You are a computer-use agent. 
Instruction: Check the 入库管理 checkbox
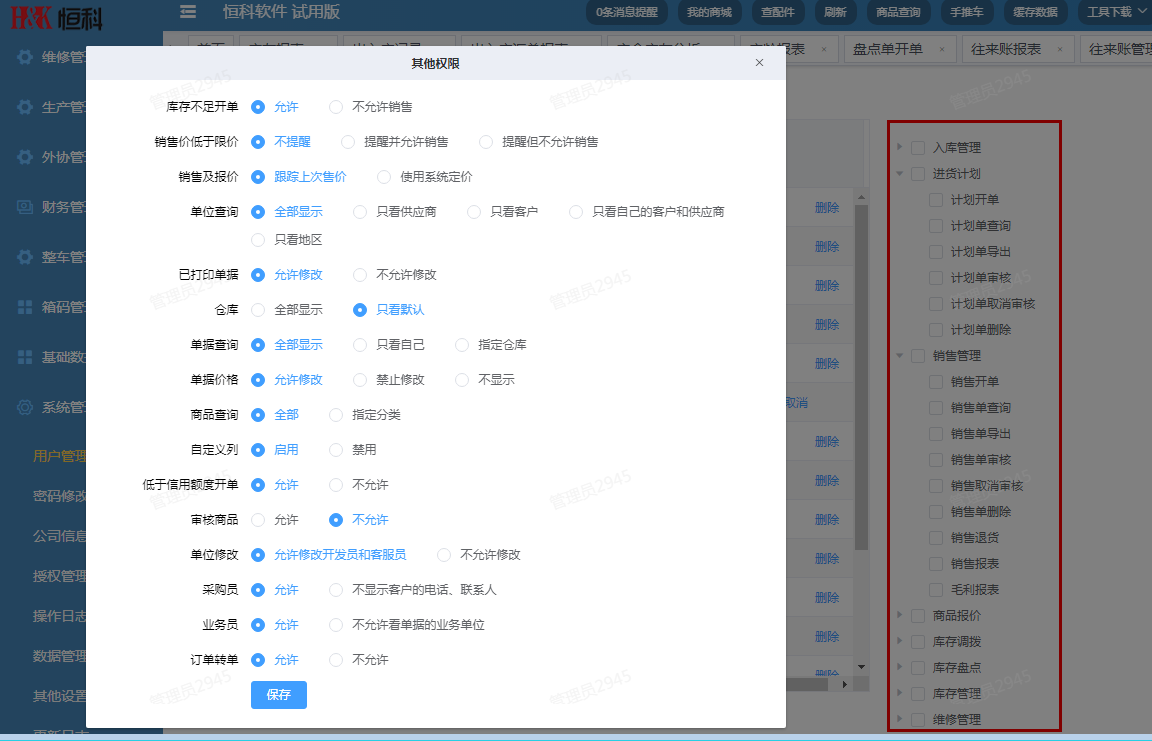point(918,146)
